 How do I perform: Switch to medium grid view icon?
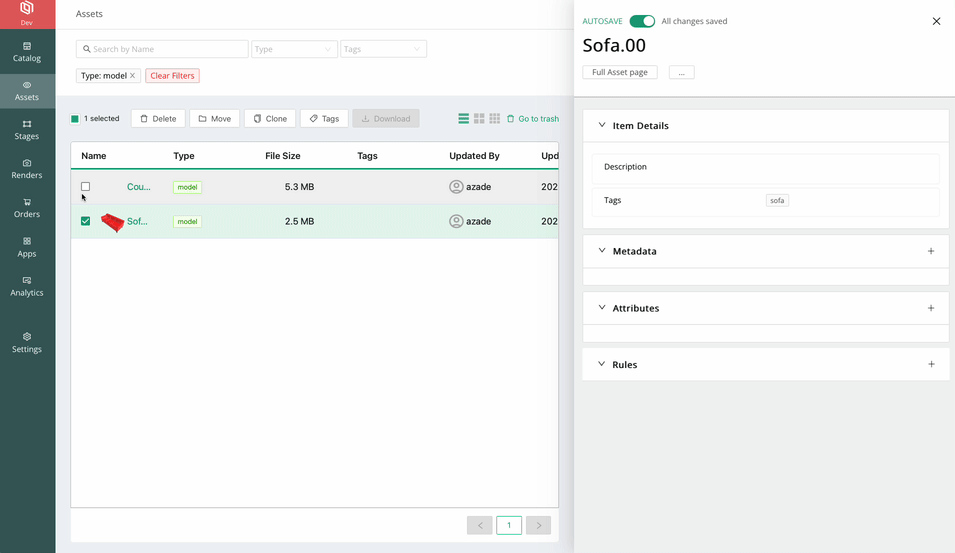pyautogui.click(x=479, y=119)
